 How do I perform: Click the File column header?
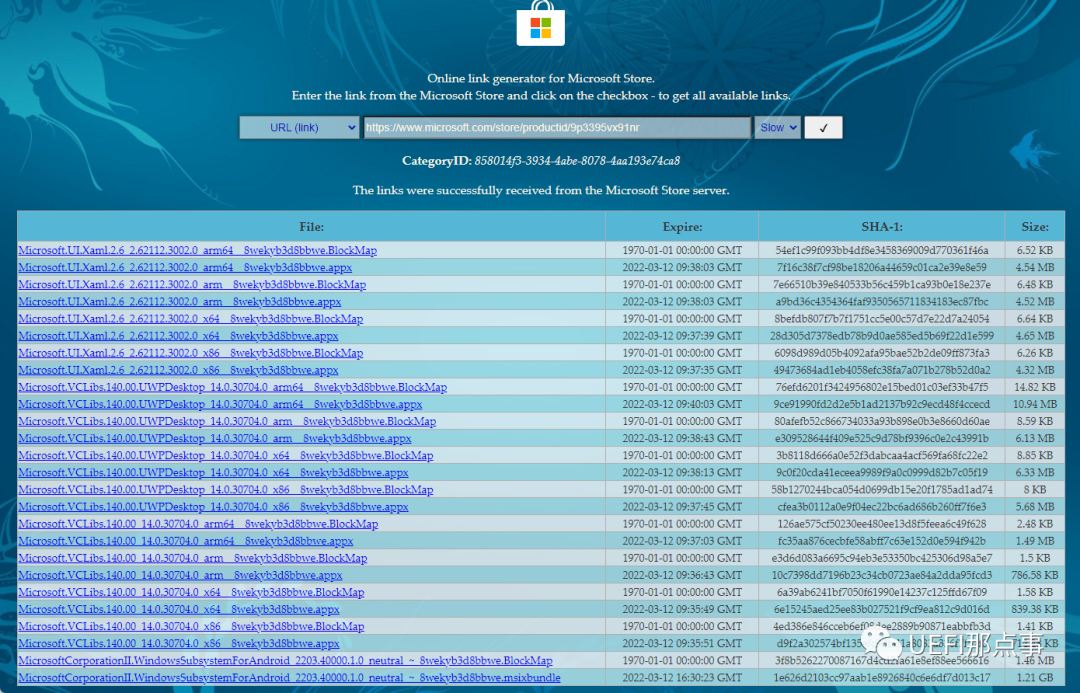pyautogui.click(x=311, y=227)
